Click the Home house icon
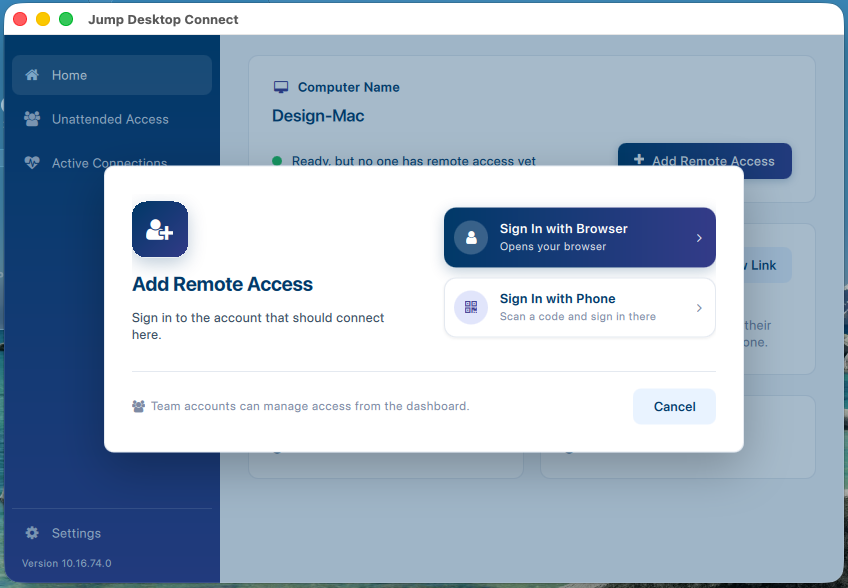848x588 pixels. pos(32,75)
